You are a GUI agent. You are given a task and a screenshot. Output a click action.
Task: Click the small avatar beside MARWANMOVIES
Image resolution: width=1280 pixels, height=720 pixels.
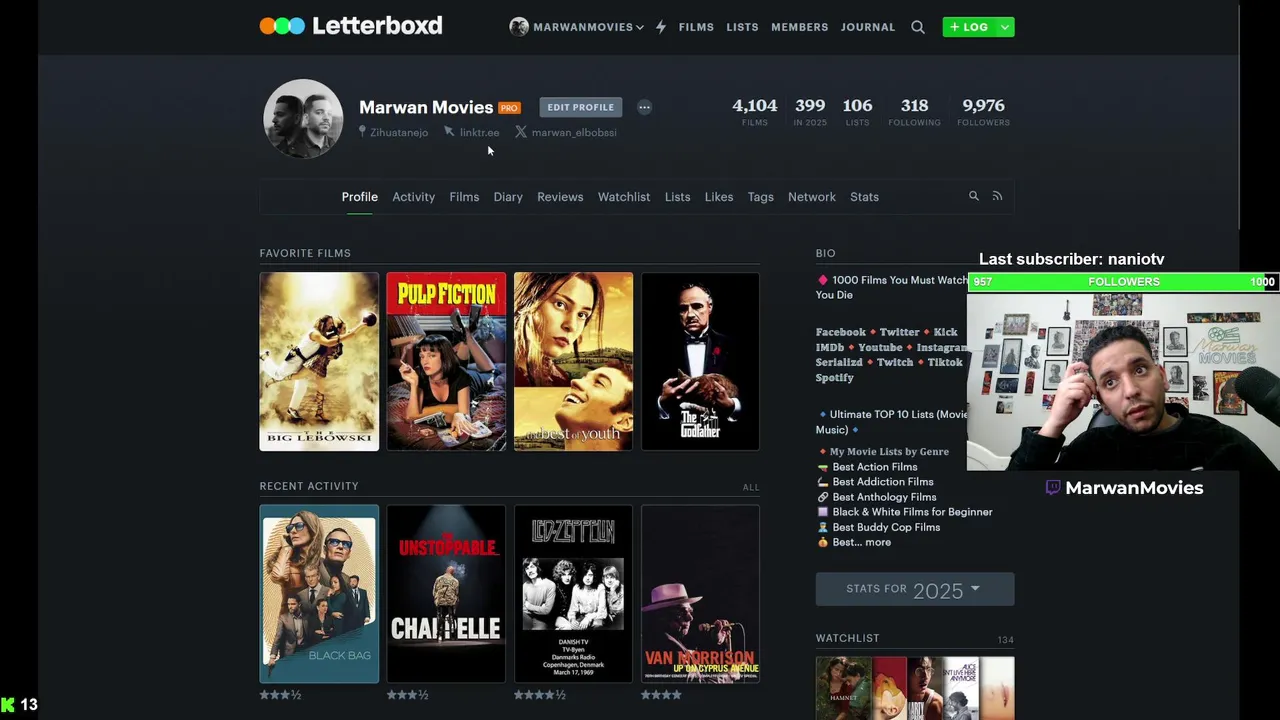(519, 27)
